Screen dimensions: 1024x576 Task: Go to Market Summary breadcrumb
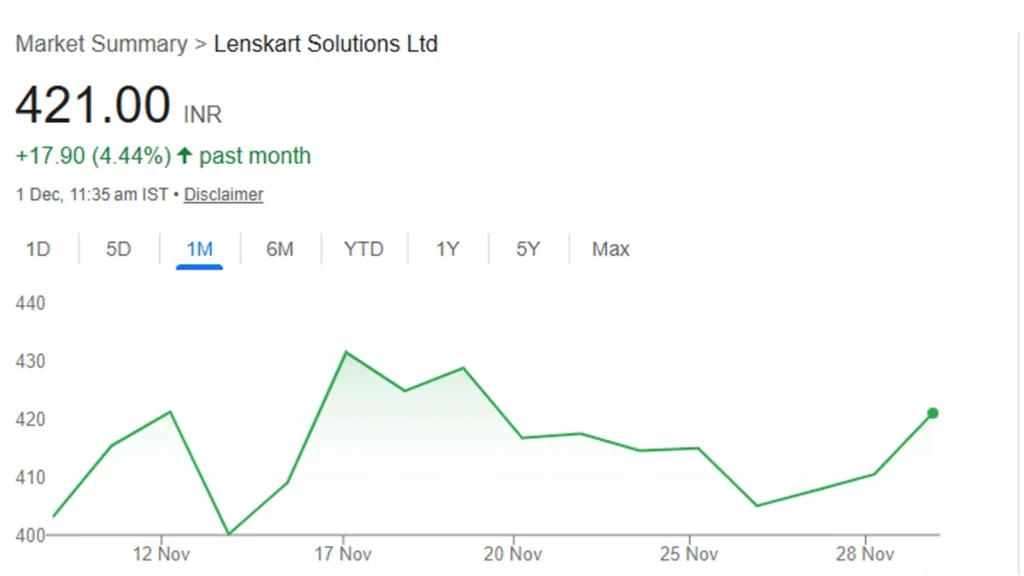coord(96,44)
